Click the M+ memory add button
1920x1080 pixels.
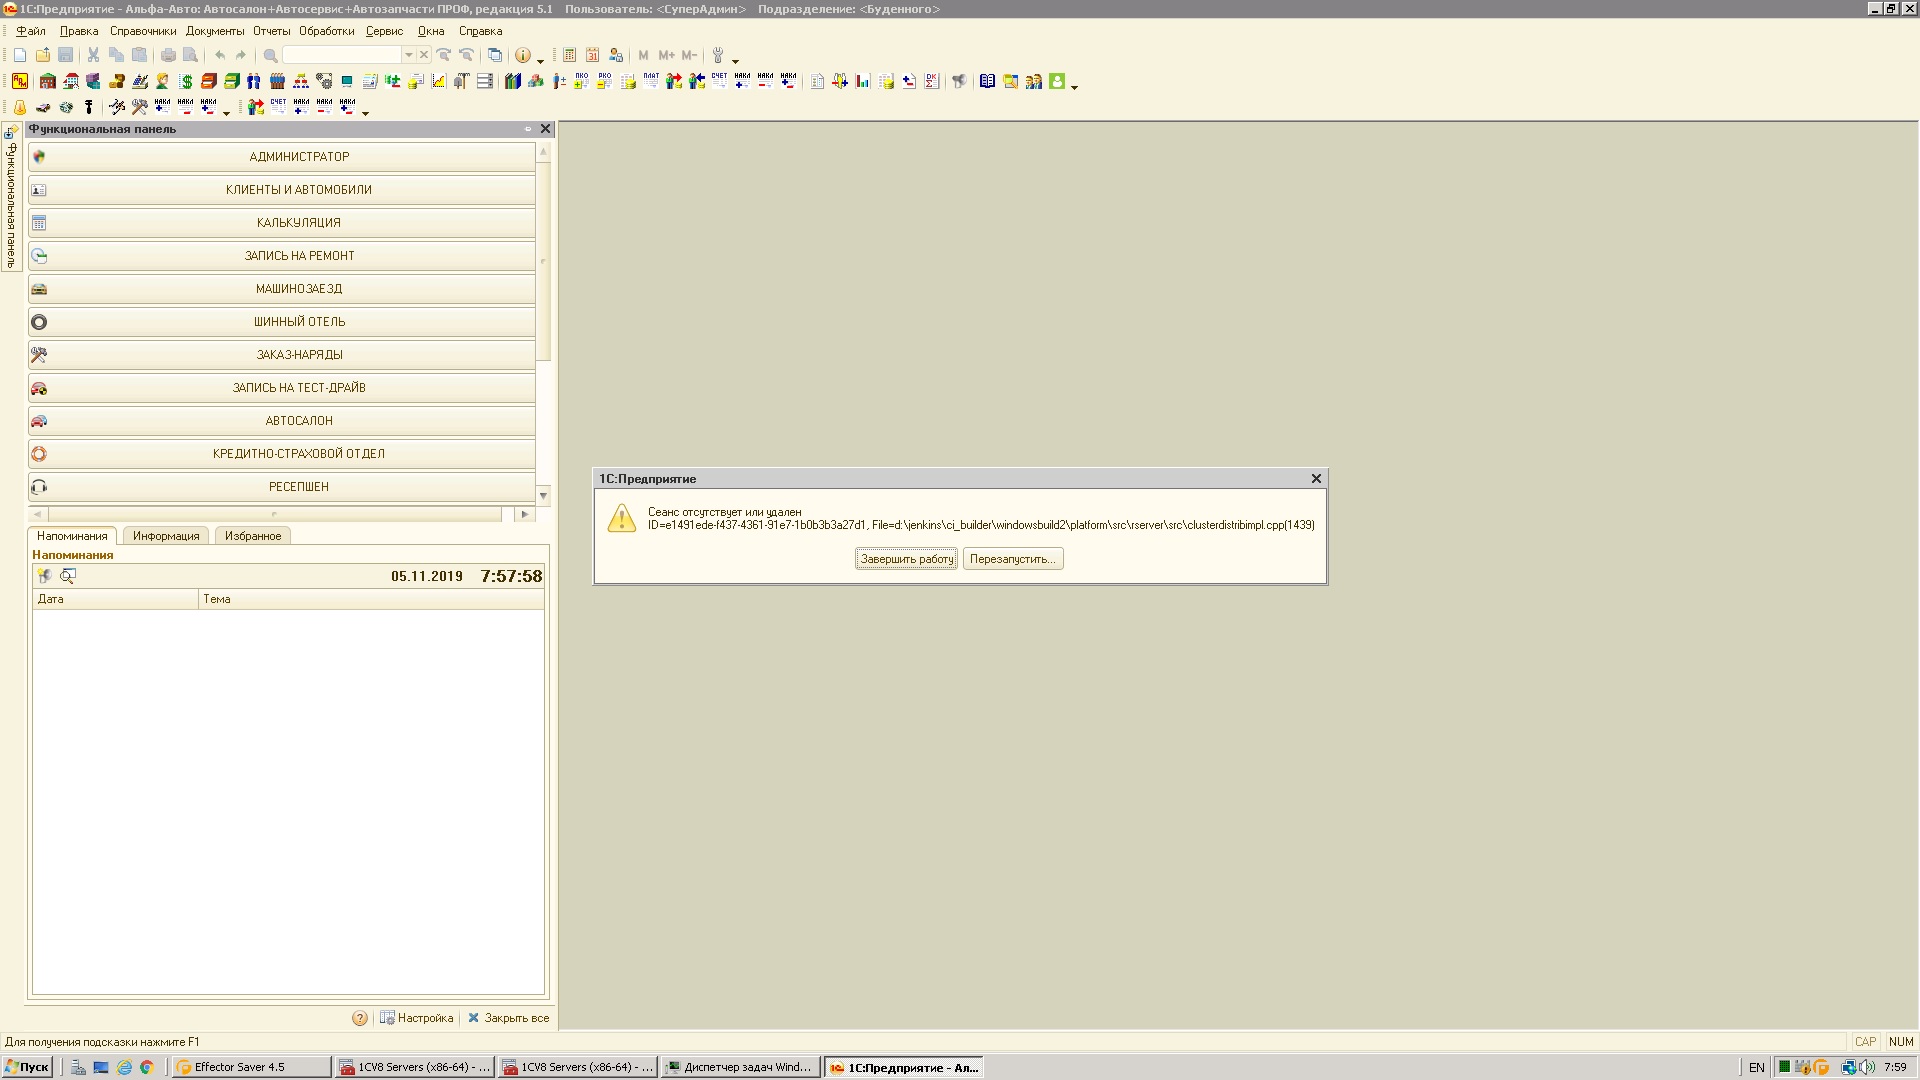pos(666,55)
